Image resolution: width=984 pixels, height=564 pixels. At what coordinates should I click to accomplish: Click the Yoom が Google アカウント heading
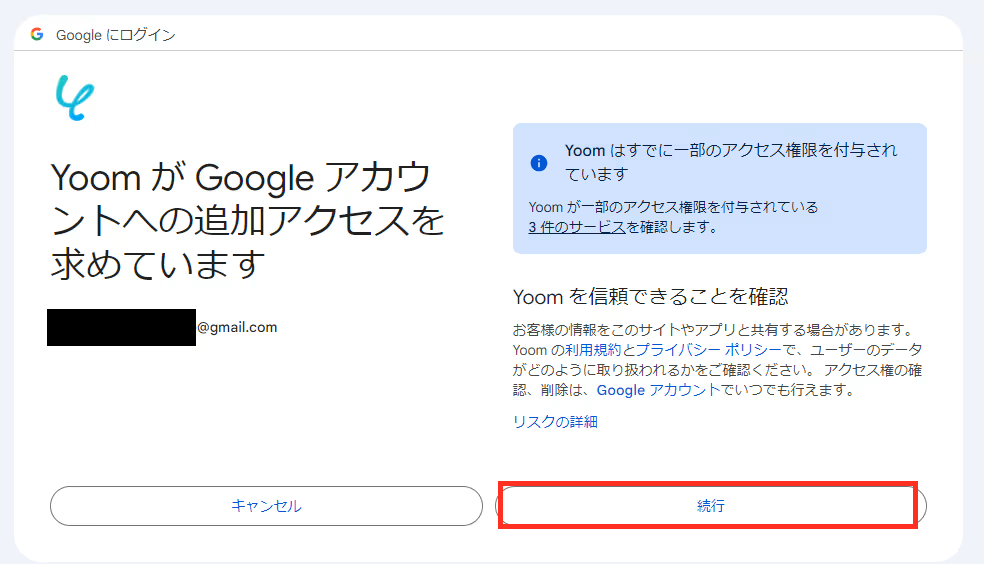248,220
